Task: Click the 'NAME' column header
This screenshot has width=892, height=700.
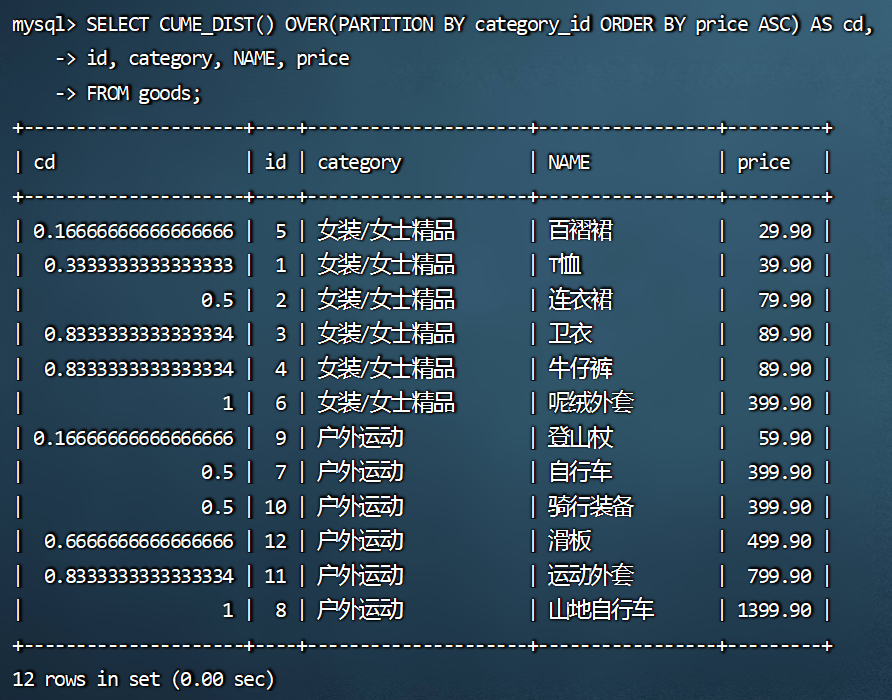Action: (x=569, y=162)
